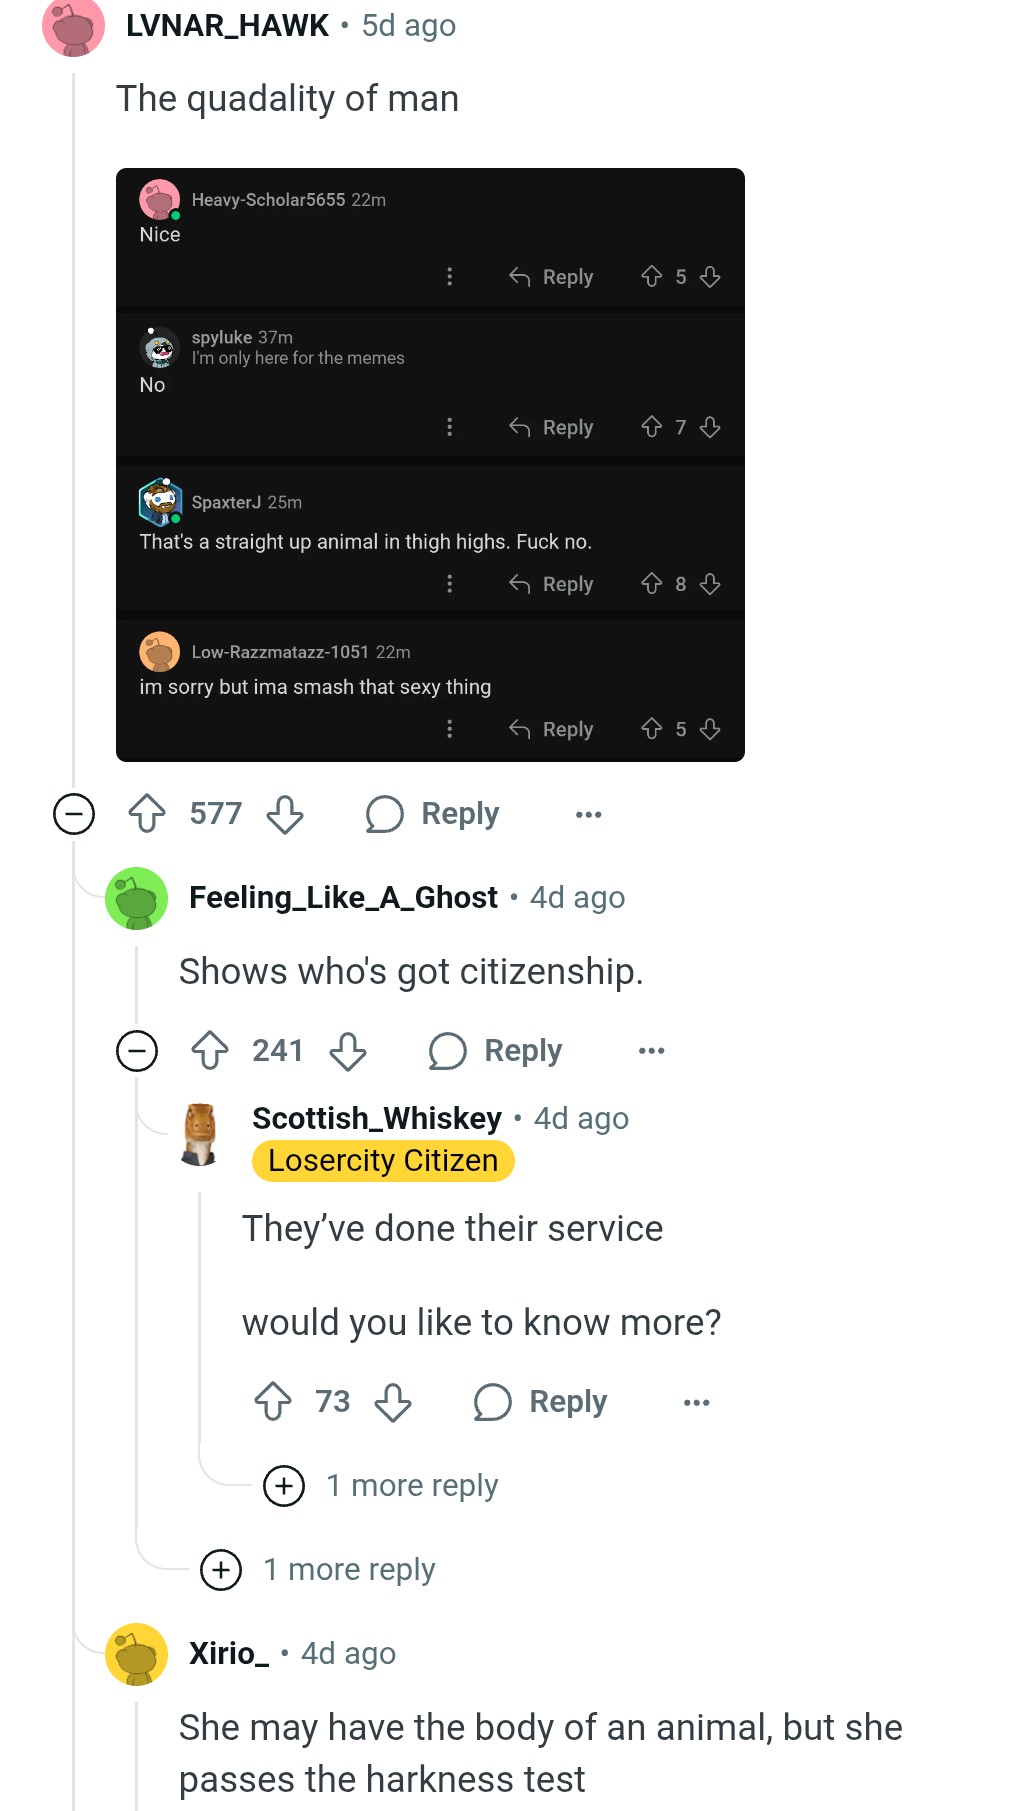Open Xirio_'s user profile
The image size is (1031, 1811).
(x=229, y=1654)
